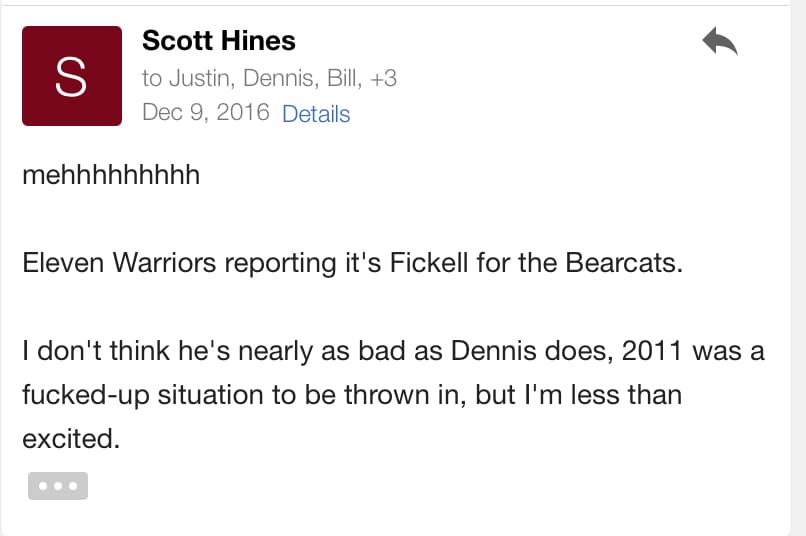The image size is (806, 536).
Task: Click the mehhhhhhhhh line
Action: 111,175
